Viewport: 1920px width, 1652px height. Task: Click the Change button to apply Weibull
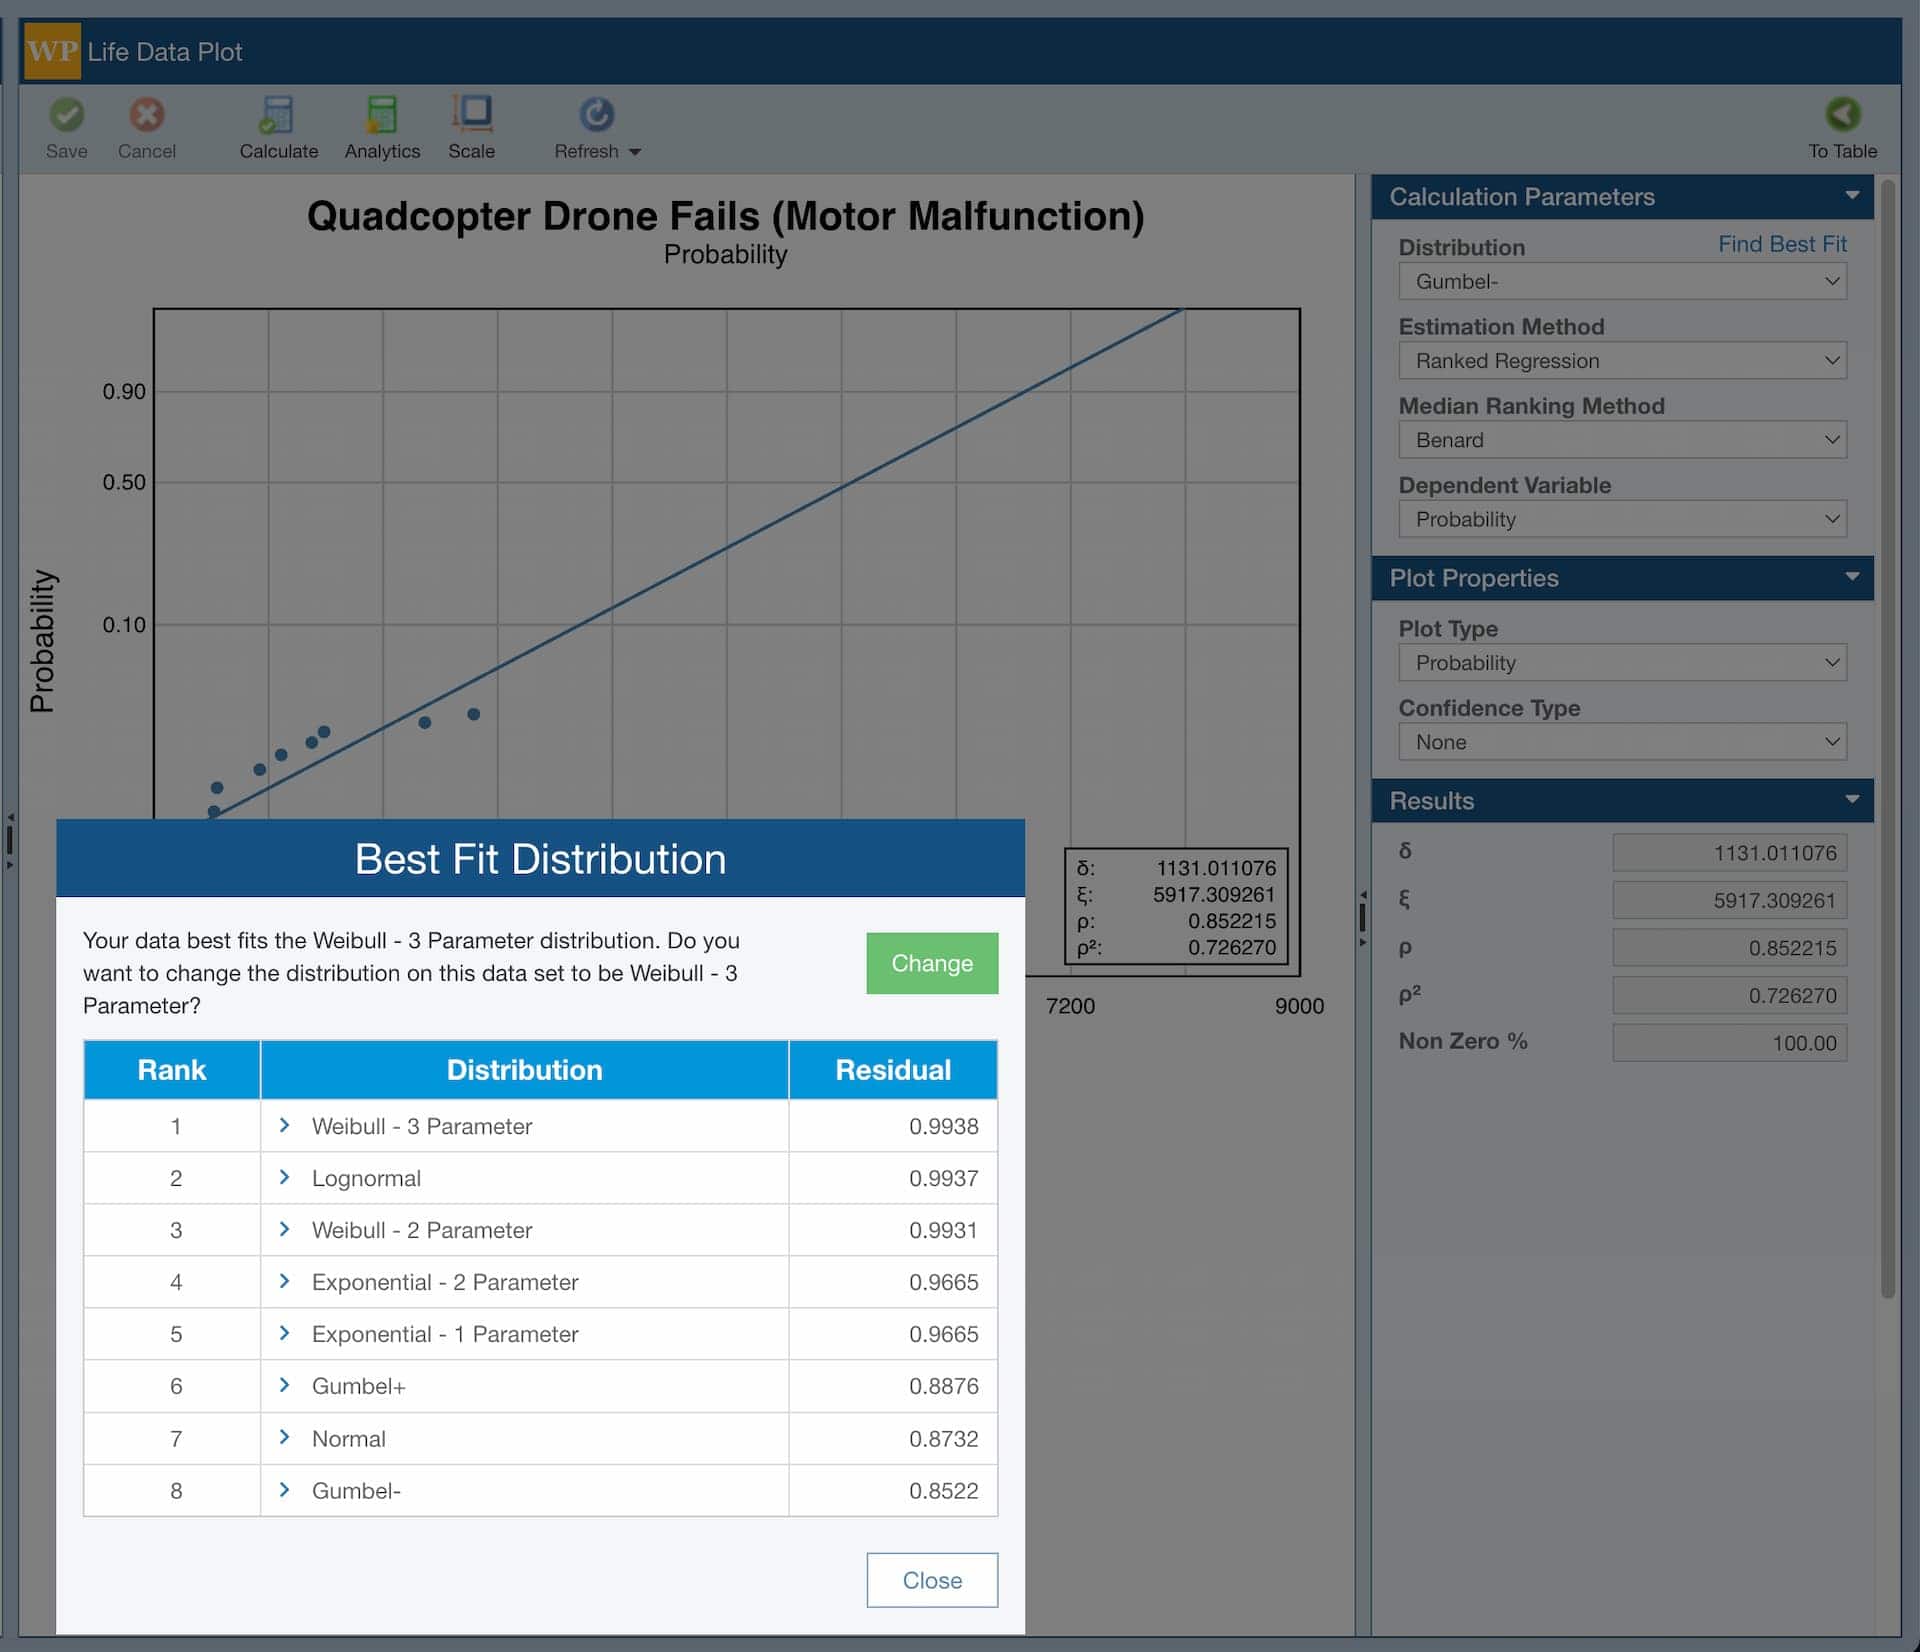(931, 963)
